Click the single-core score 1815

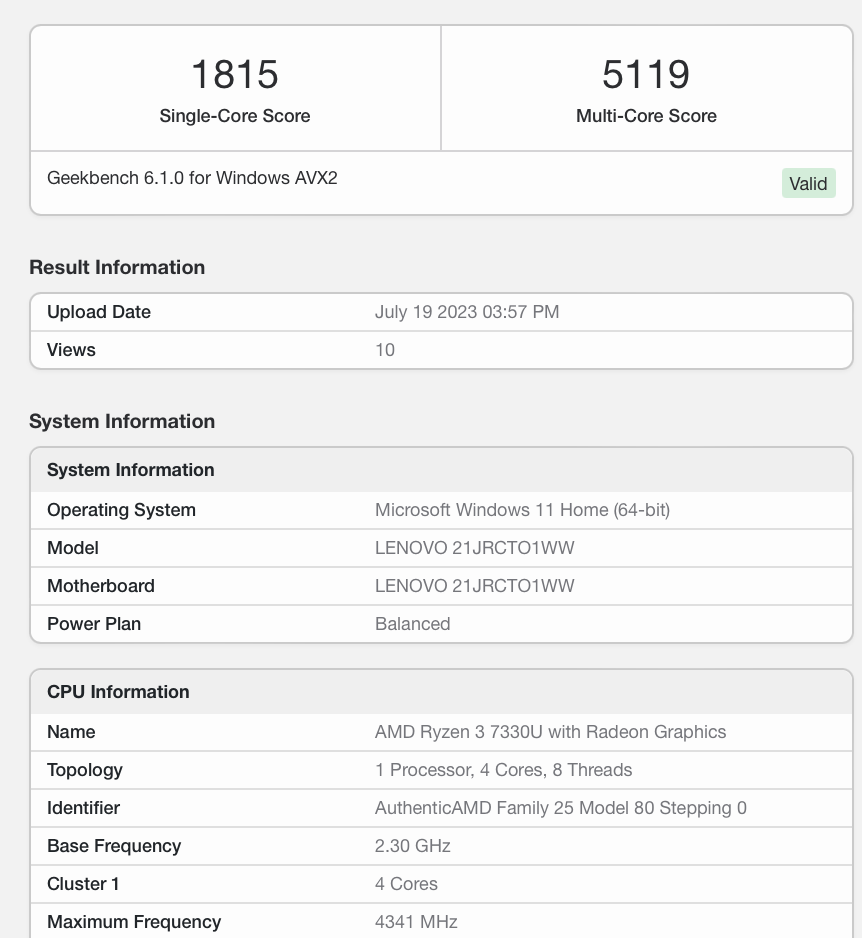tap(235, 74)
